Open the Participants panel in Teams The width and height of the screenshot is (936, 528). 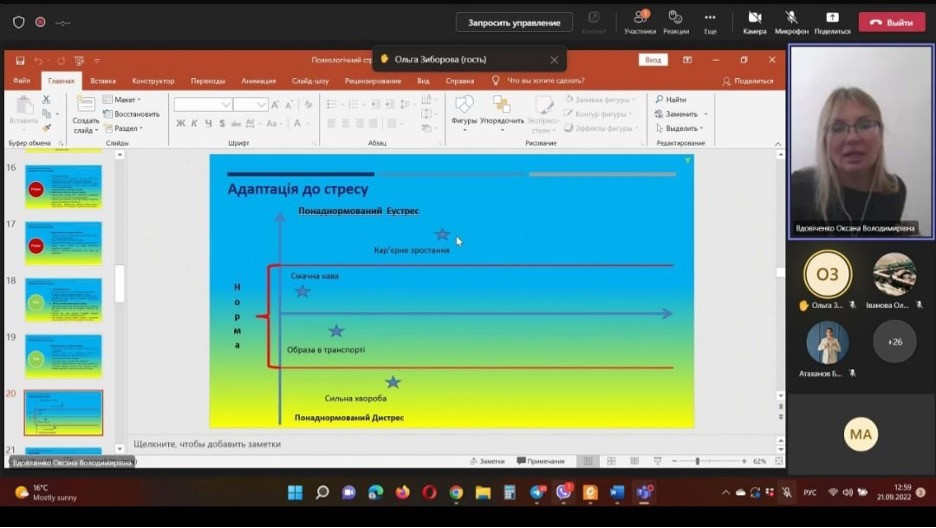pyautogui.click(x=640, y=22)
